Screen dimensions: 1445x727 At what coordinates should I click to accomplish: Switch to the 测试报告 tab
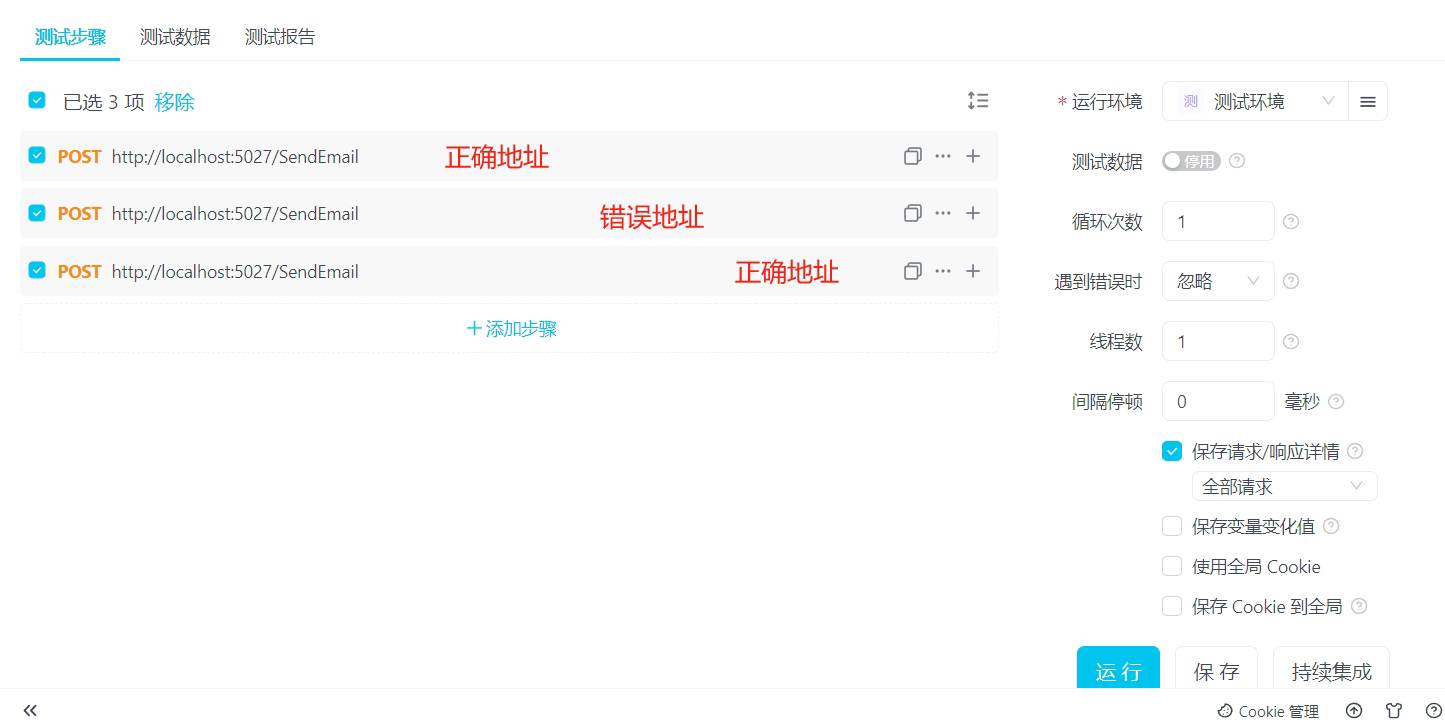[x=280, y=37]
